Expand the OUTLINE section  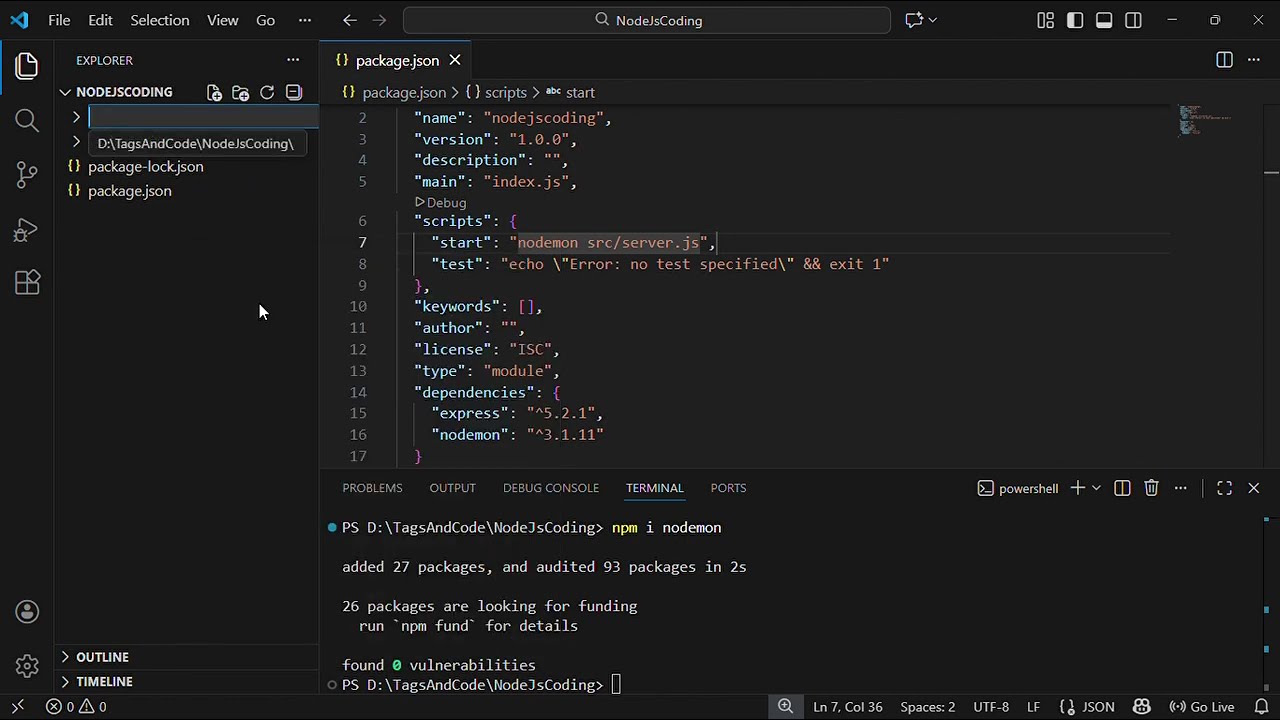[102, 657]
